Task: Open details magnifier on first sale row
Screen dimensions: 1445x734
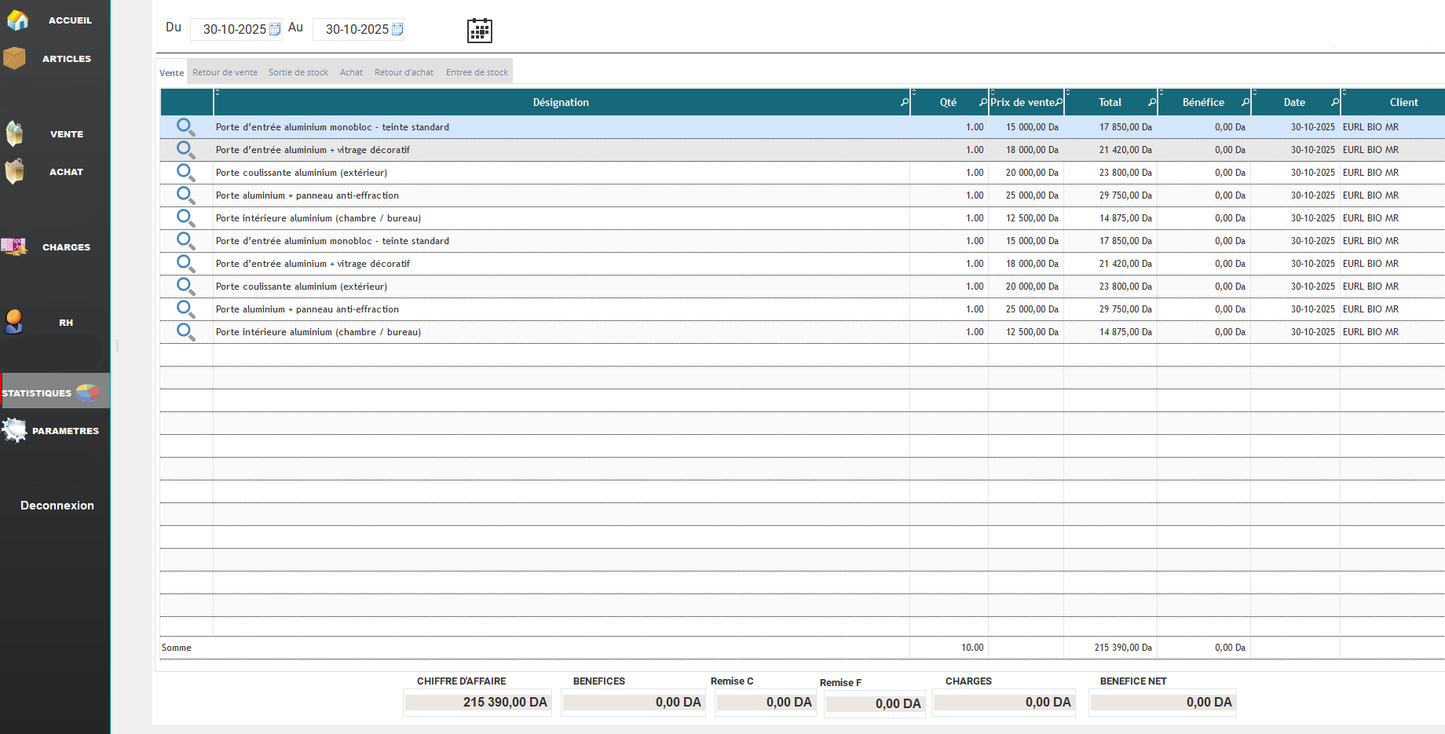Action: 185,126
